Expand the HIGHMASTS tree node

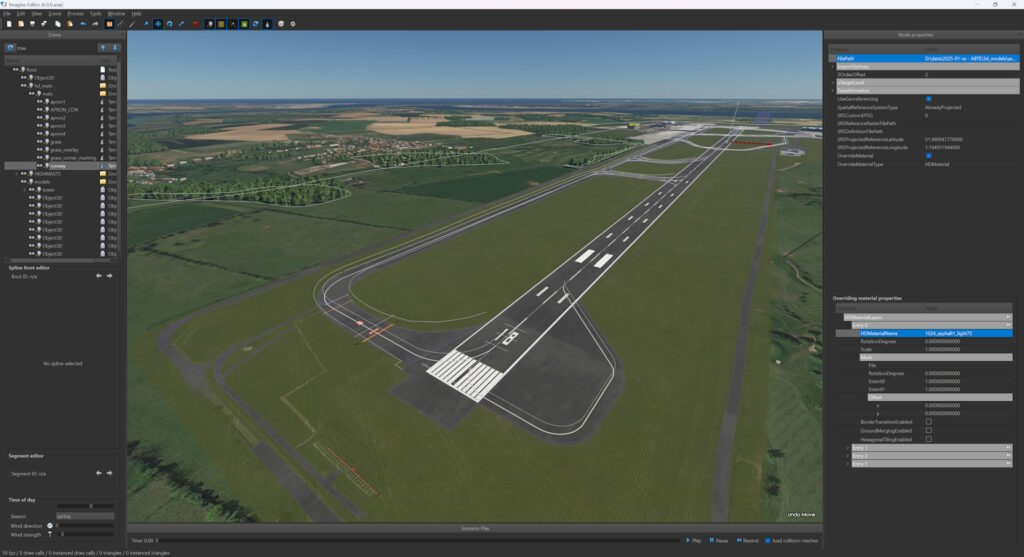(16, 173)
